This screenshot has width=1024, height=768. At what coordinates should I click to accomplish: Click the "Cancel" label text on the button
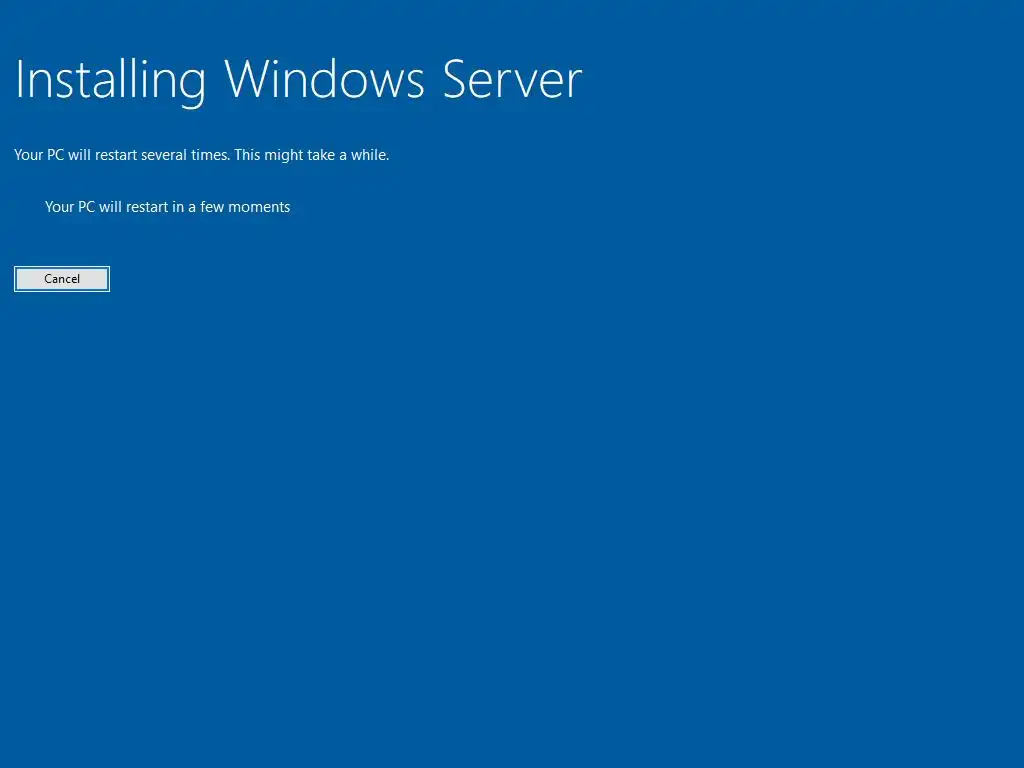[62, 279]
